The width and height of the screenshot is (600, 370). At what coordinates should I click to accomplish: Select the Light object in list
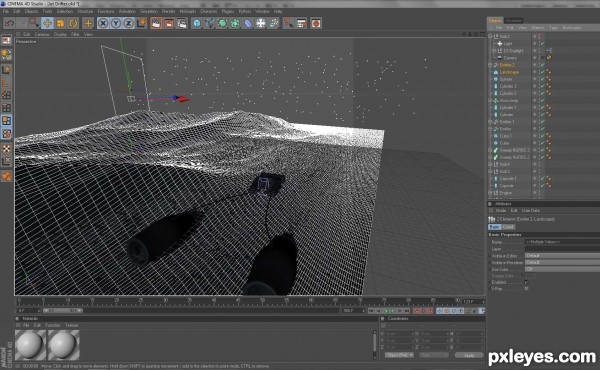coord(507,44)
